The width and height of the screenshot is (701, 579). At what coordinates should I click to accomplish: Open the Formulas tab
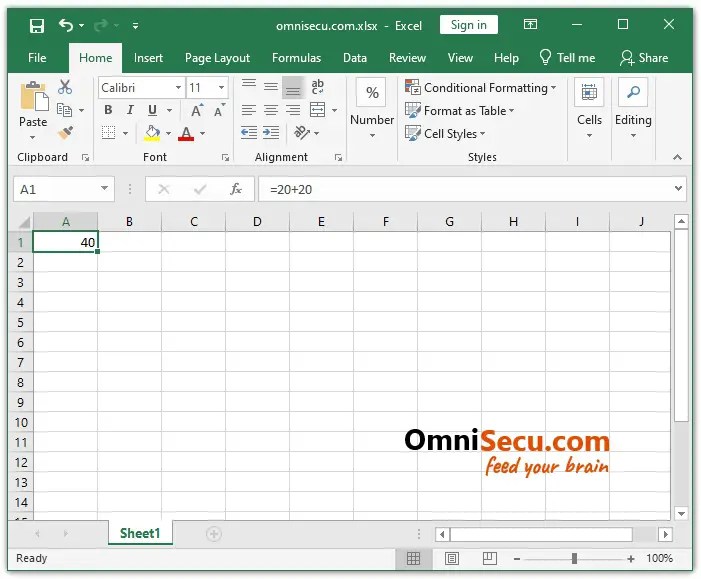click(296, 58)
